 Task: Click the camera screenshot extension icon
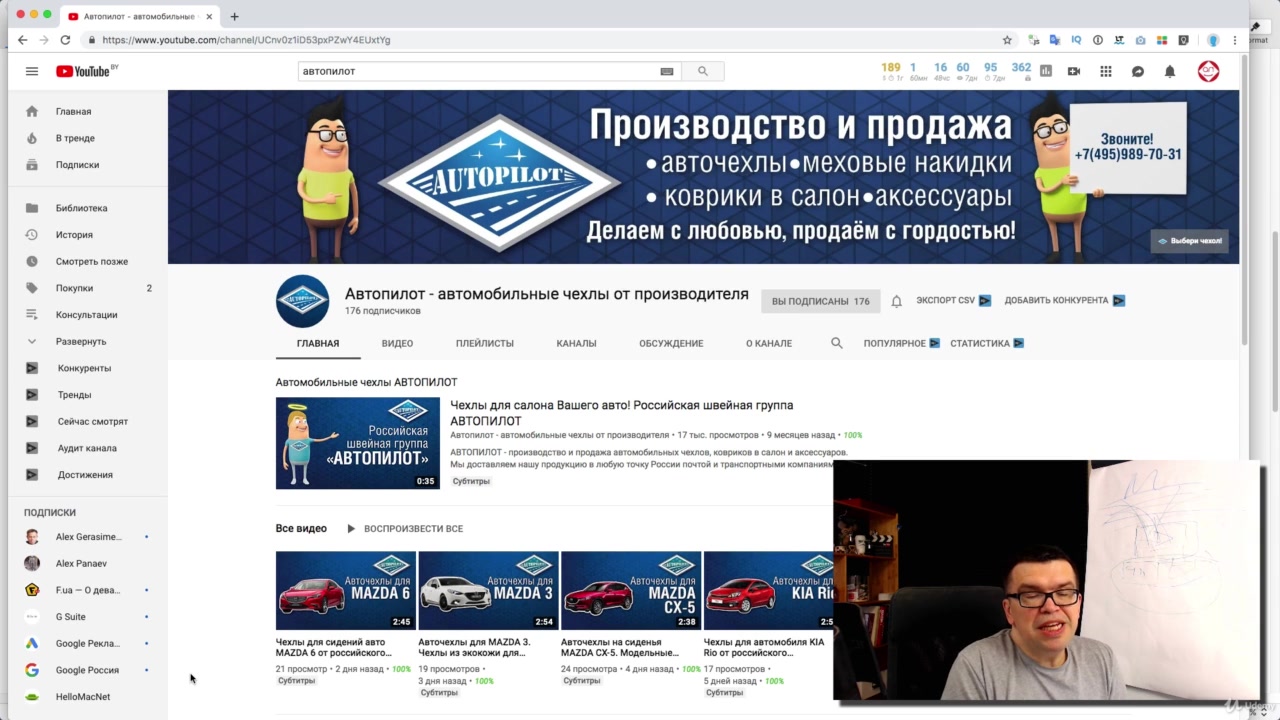[1141, 40]
